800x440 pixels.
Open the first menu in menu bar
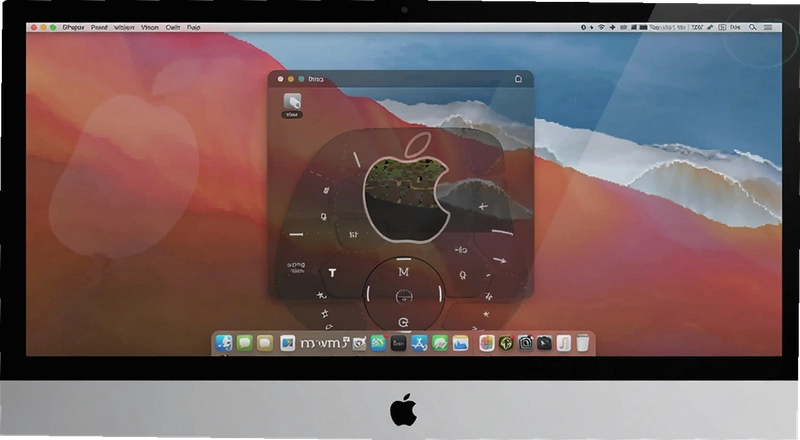click(x=73, y=28)
